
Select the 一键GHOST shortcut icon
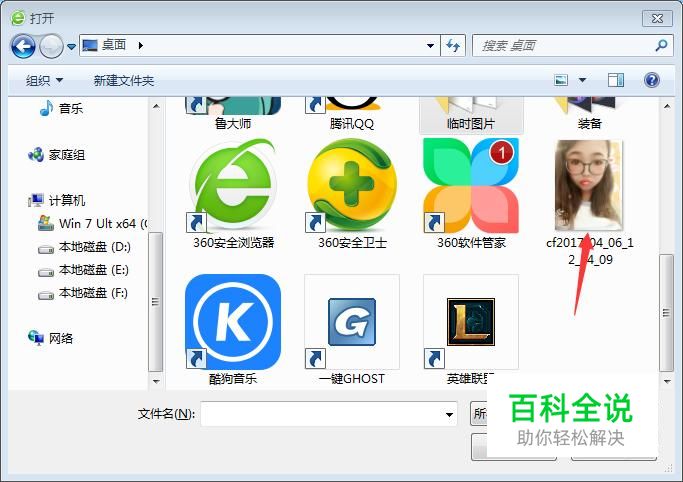tap(352, 322)
